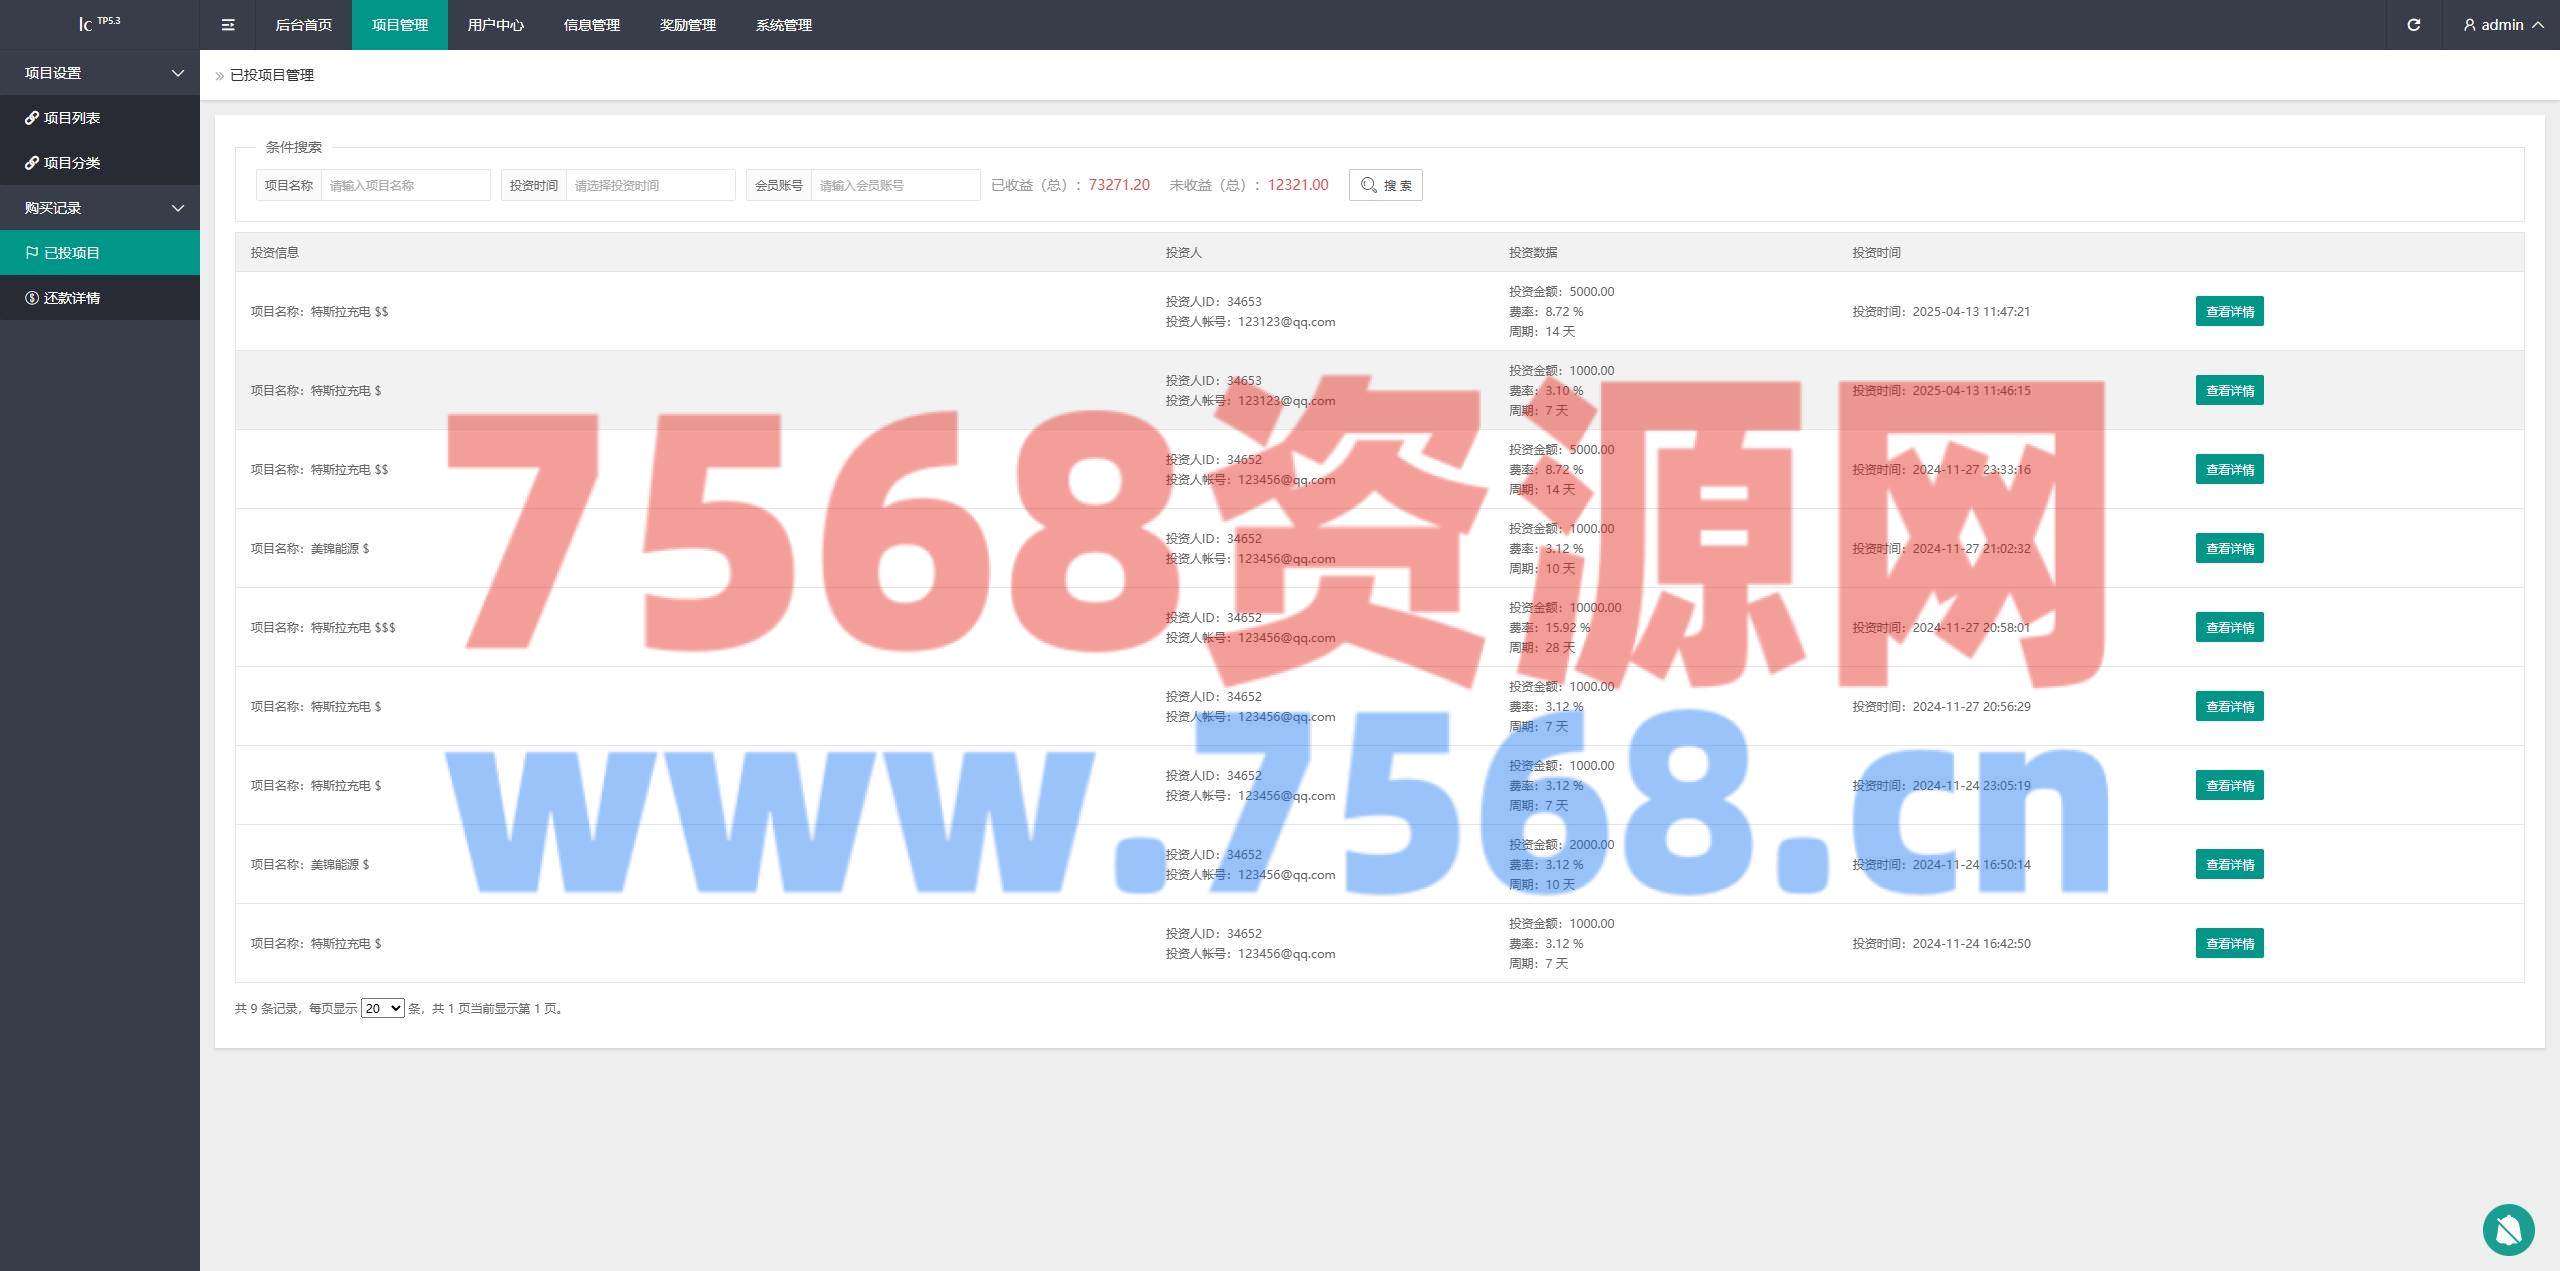Click 查看详情 for last row 16:42:50
The width and height of the screenshot is (2560, 1271).
(x=2229, y=944)
